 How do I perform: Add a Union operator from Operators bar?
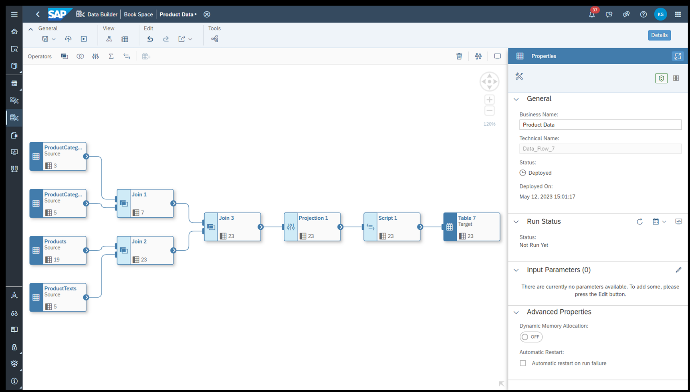click(x=80, y=56)
